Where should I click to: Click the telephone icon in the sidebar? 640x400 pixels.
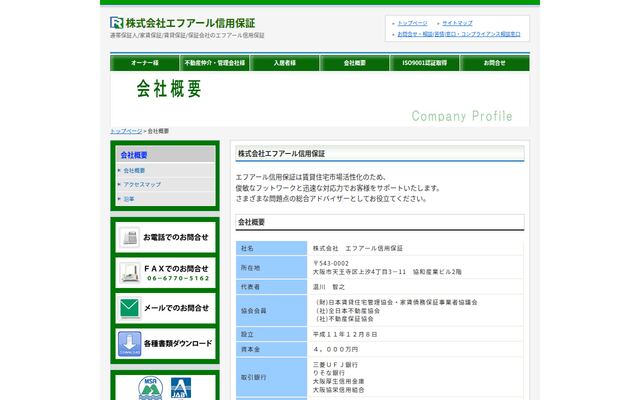click(x=130, y=237)
